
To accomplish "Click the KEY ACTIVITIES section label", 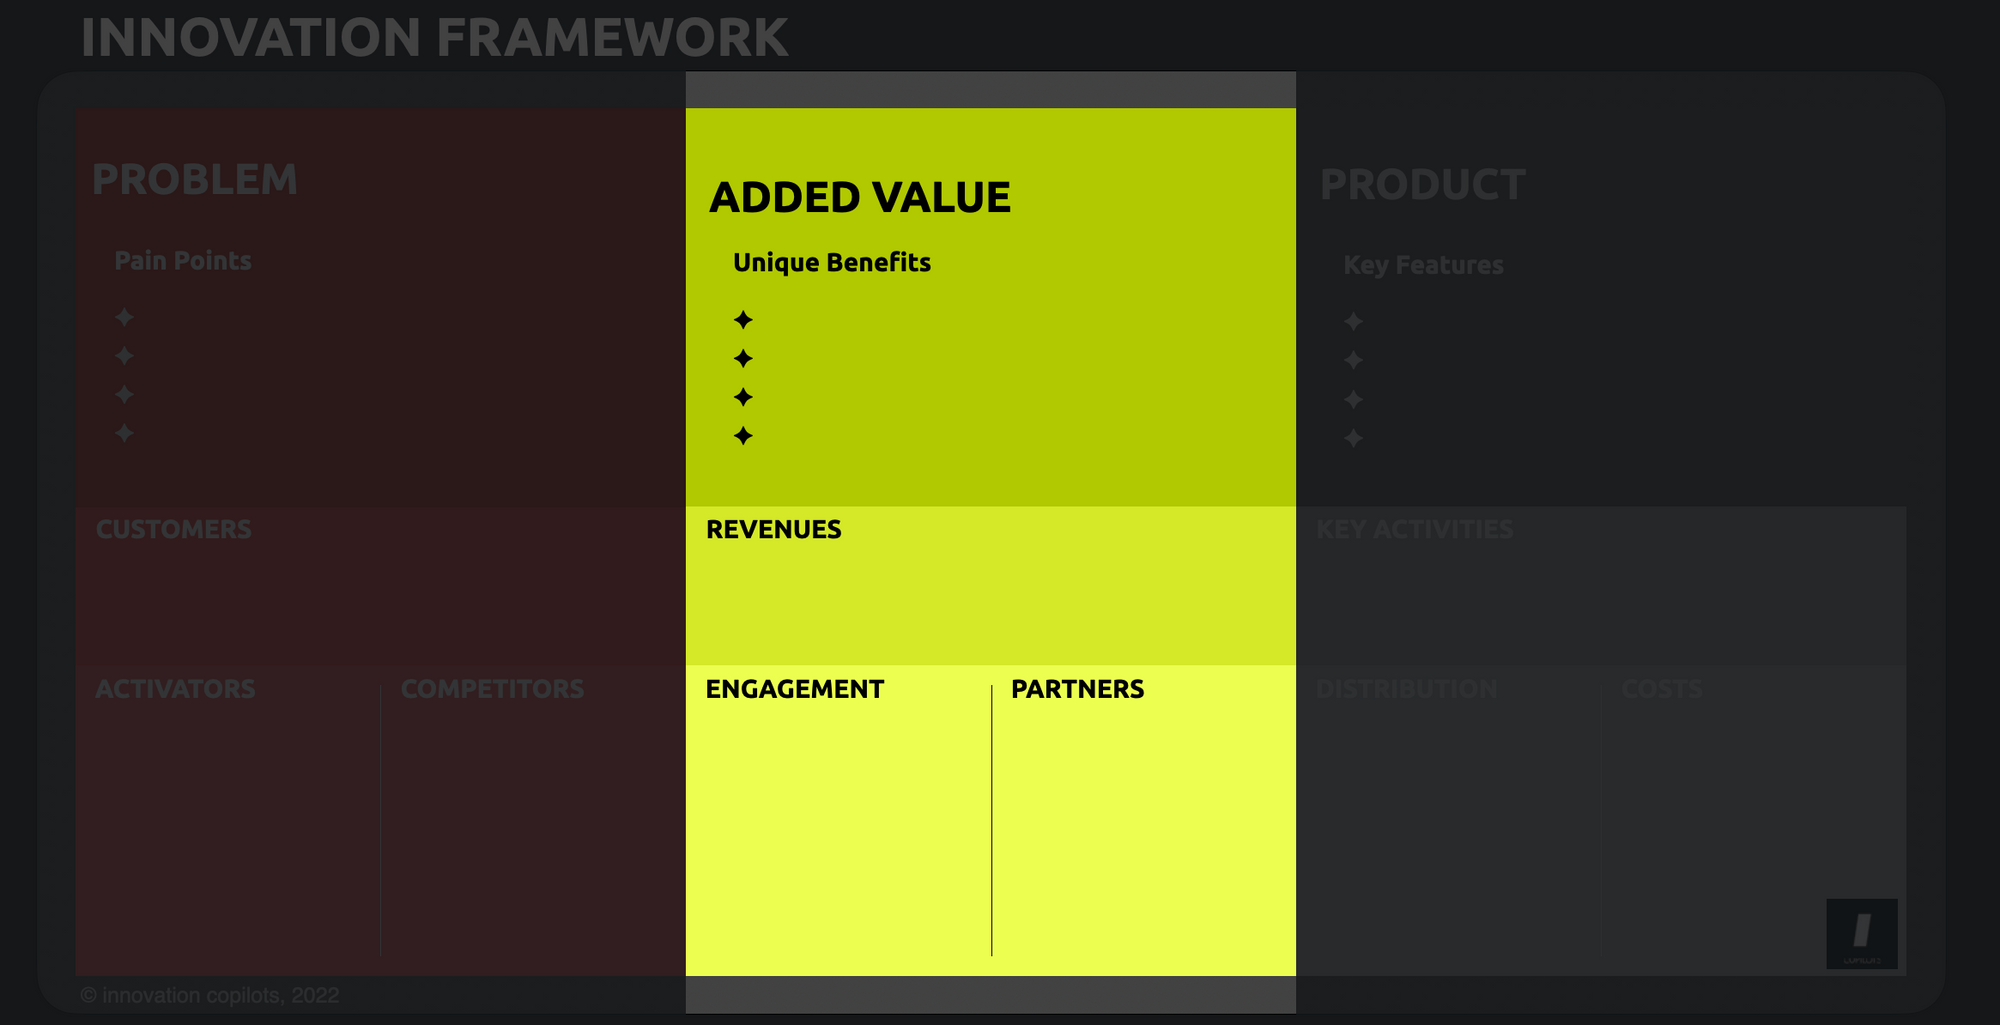I will click(1415, 529).
